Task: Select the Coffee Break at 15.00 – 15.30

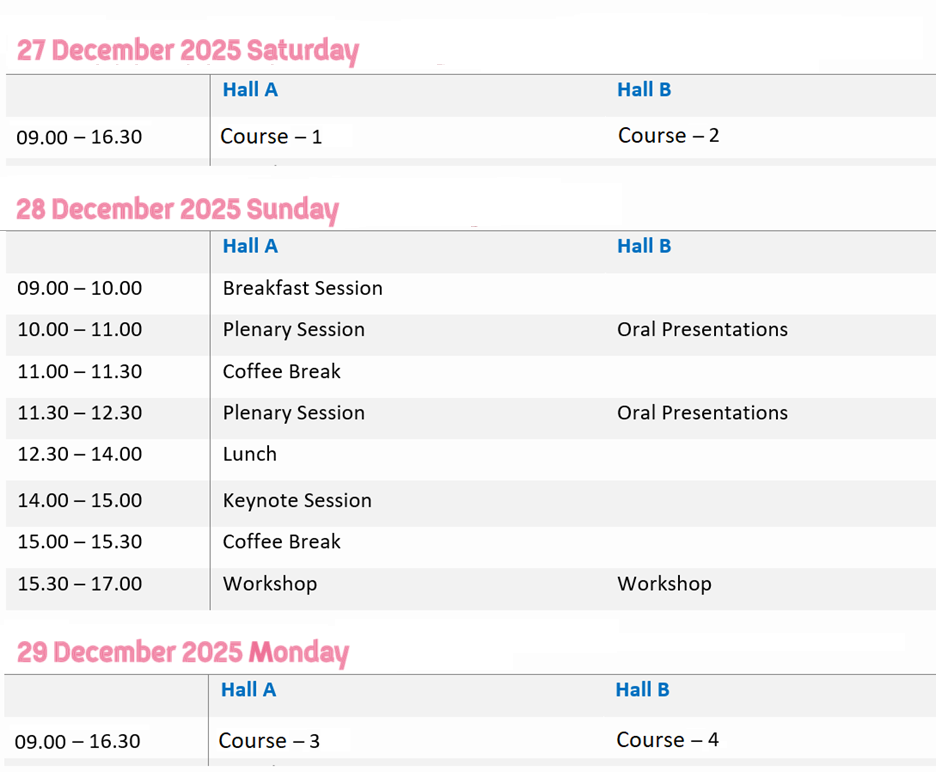Action: 281,542
